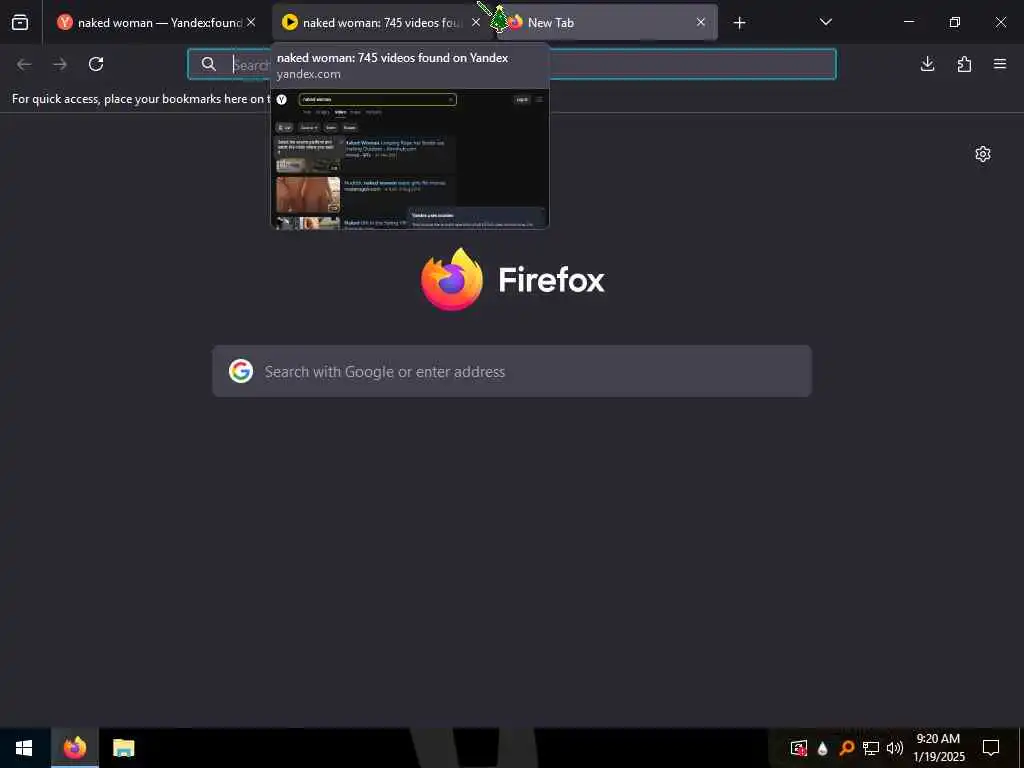Minimize the Firefox window
This screenshot has width=1024, height=768.
(x=908, y=22)
